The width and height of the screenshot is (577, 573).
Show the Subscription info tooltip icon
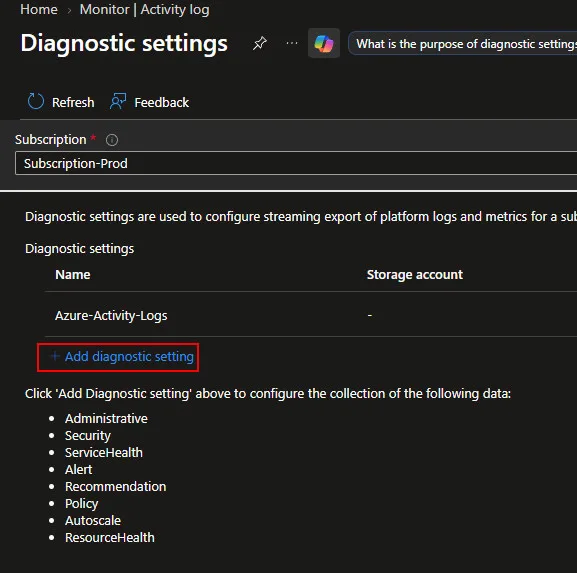[112, 140]
